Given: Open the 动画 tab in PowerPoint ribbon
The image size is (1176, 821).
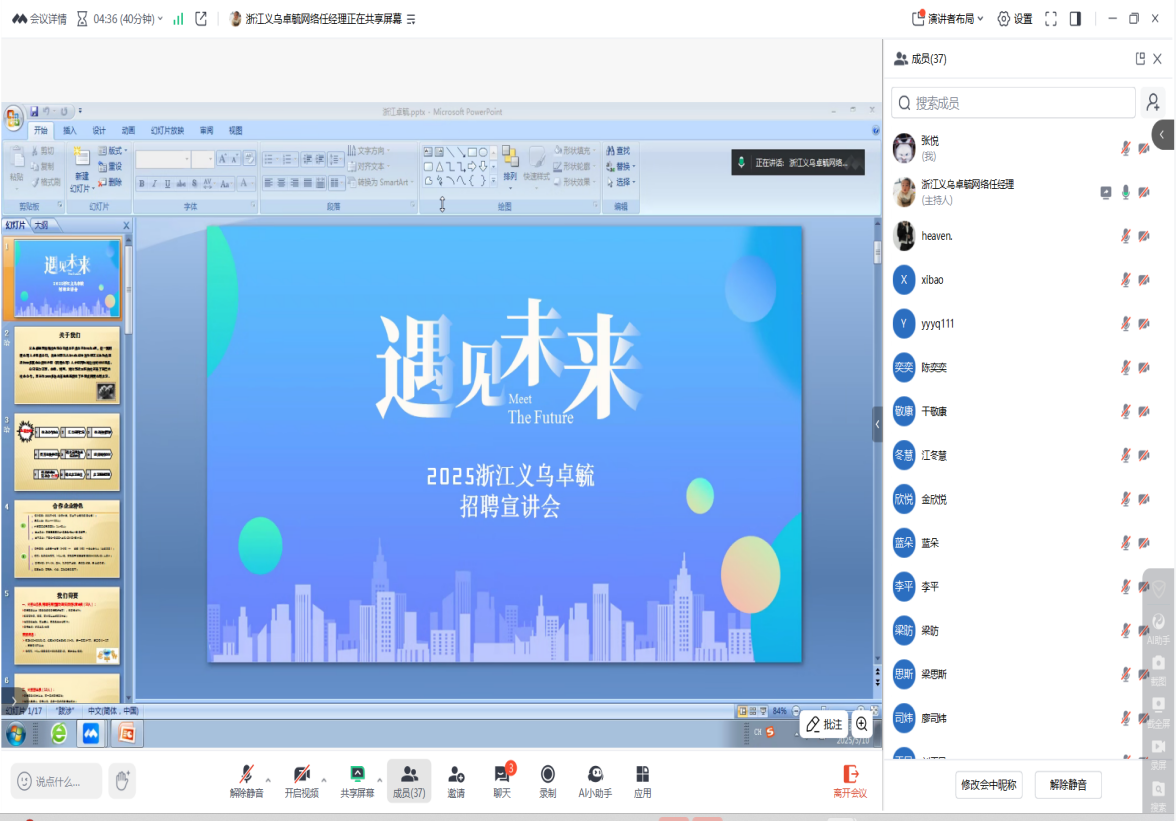Looking at the screenshot, I should point(128,130).
